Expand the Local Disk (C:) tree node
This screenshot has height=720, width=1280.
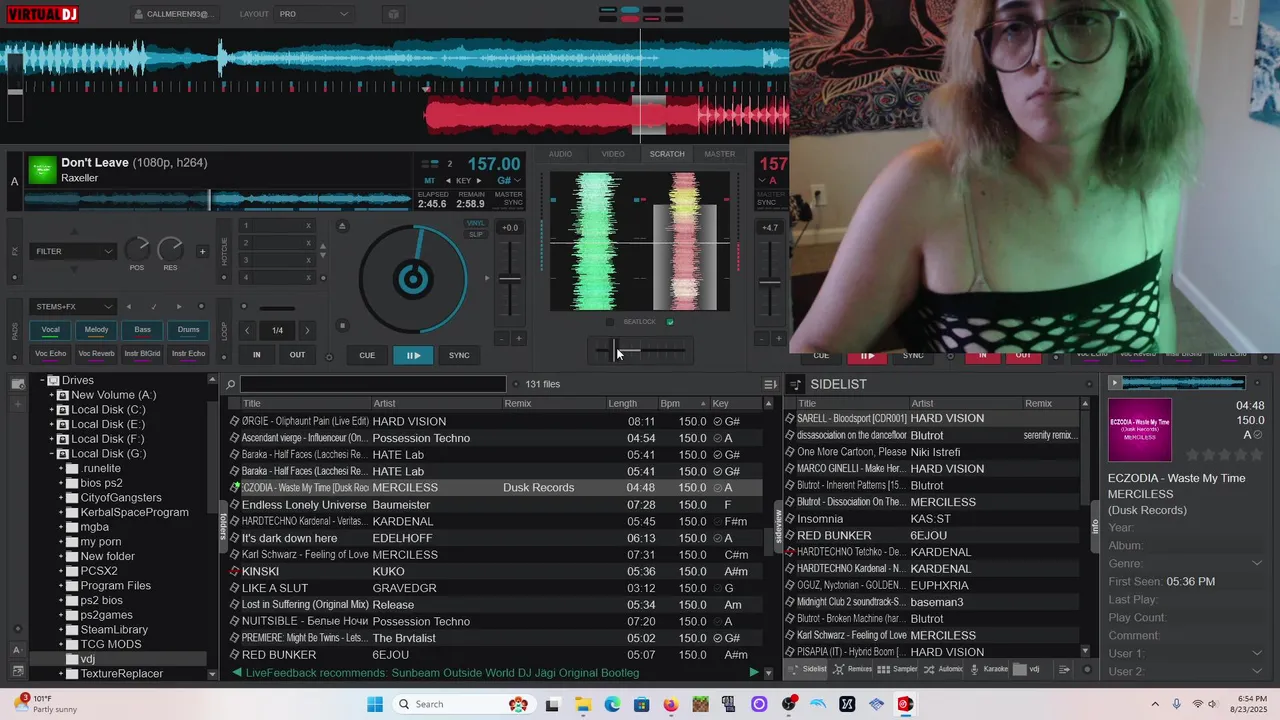point(51,410)
